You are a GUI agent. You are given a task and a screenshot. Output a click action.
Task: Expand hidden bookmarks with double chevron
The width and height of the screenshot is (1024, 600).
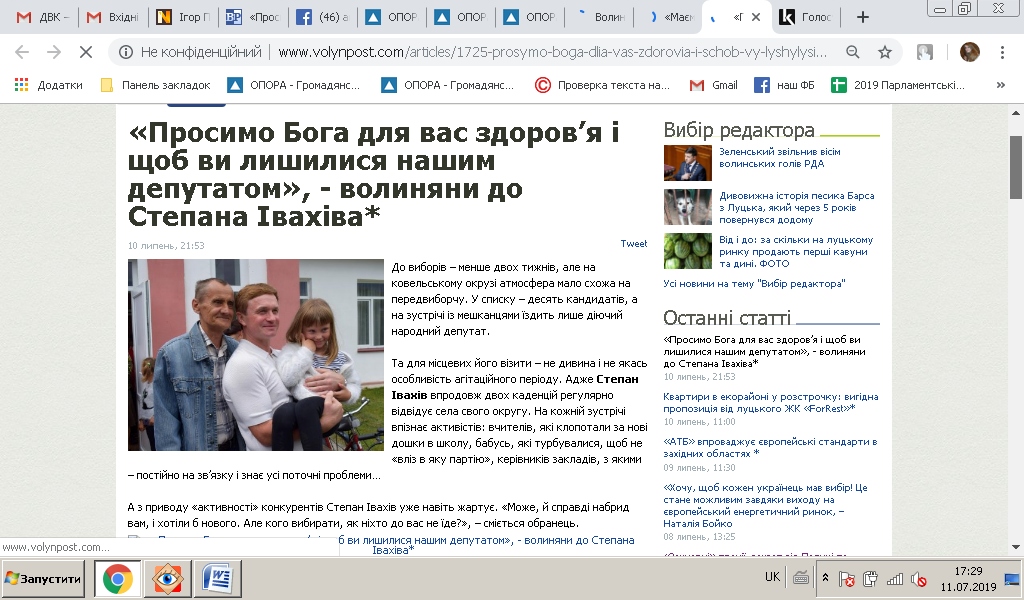[1000, 85]
